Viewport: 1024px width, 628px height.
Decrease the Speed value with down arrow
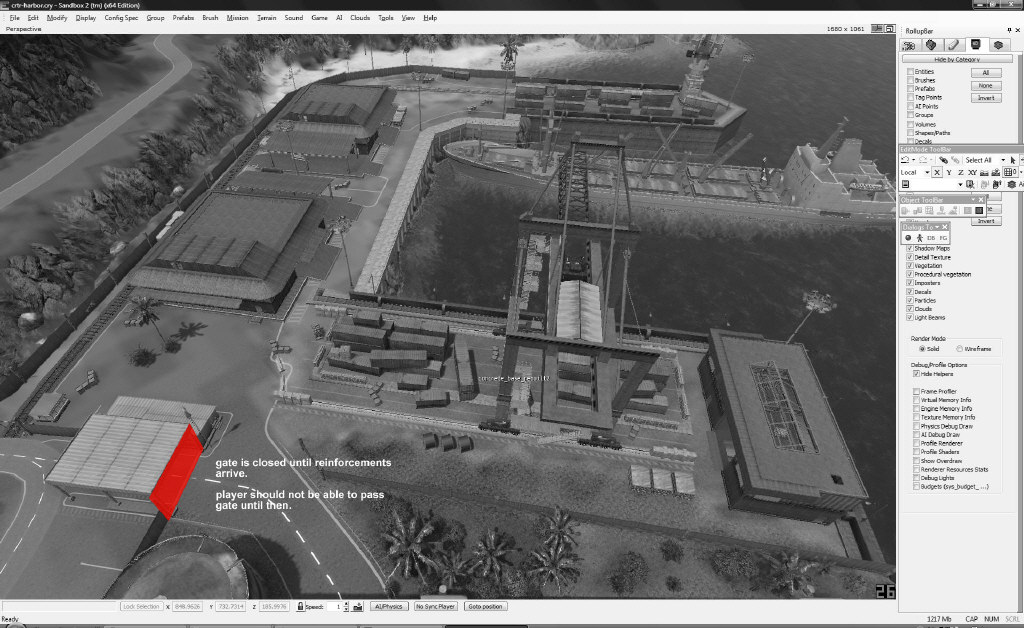[346, 609]
